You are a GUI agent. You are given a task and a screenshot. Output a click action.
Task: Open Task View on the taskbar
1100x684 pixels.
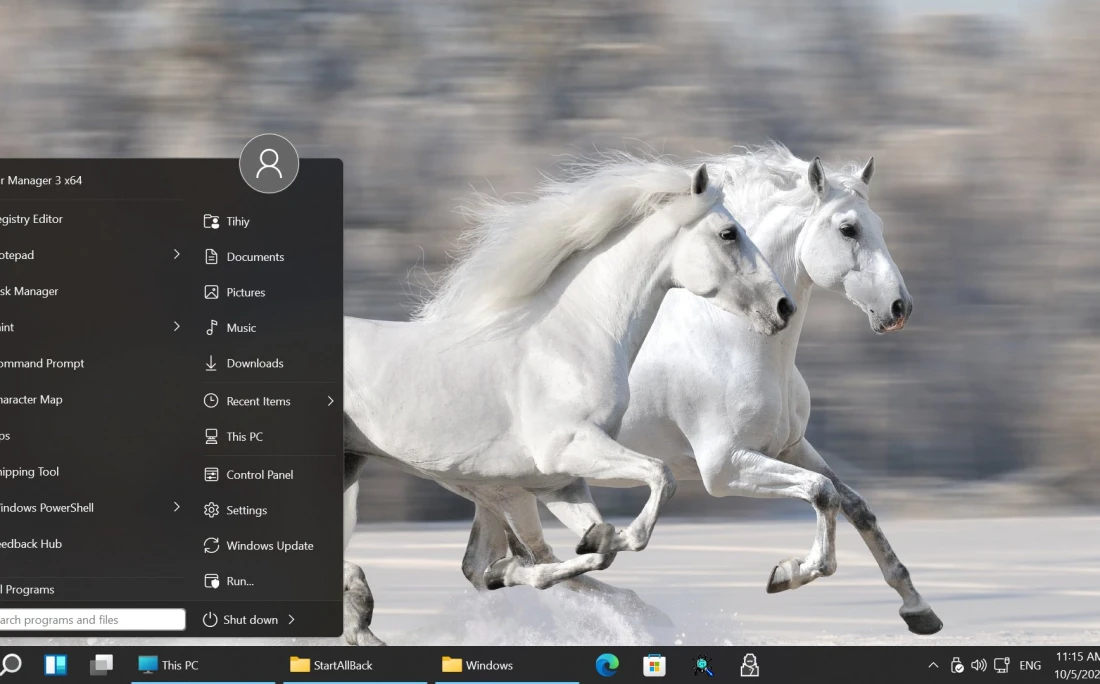click(101, 665)
